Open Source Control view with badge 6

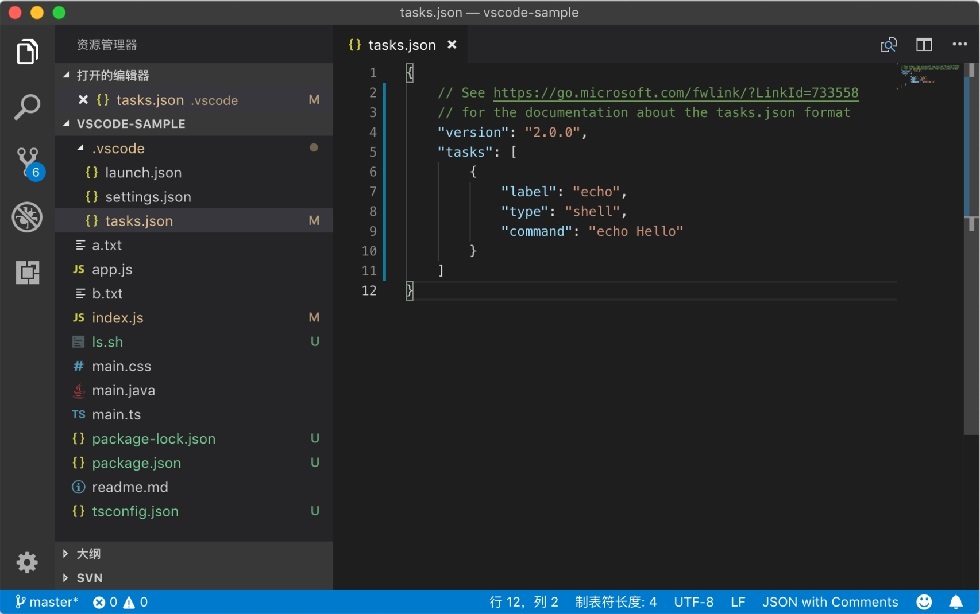point(28,163)
